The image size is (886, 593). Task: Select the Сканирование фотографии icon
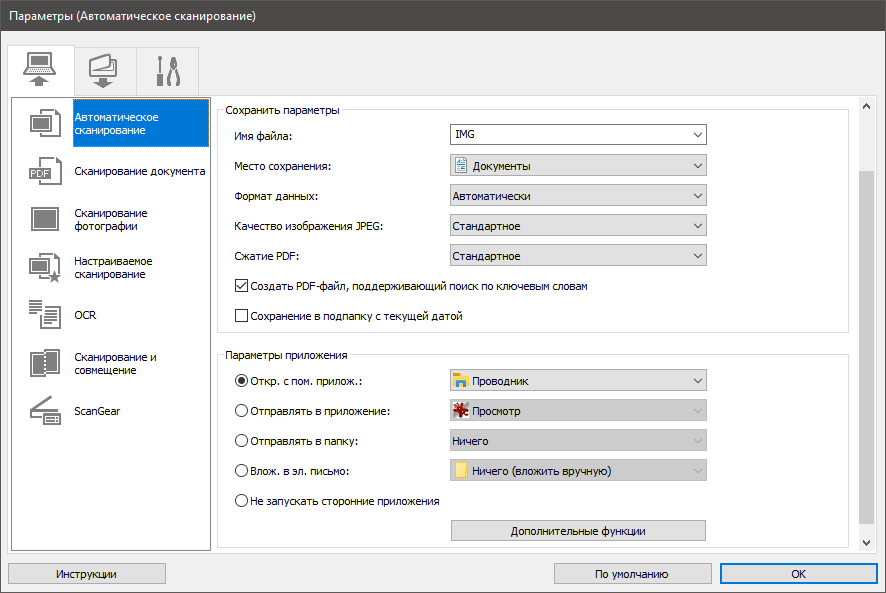44,219
